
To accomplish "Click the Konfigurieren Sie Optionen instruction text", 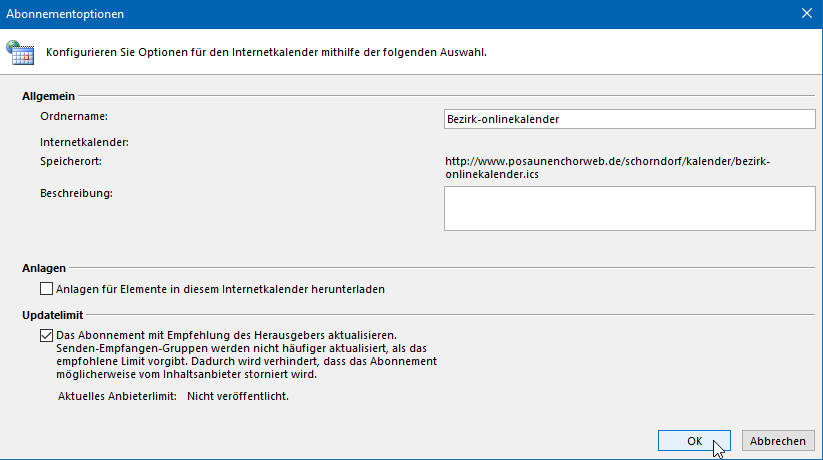I will point(266,53).
